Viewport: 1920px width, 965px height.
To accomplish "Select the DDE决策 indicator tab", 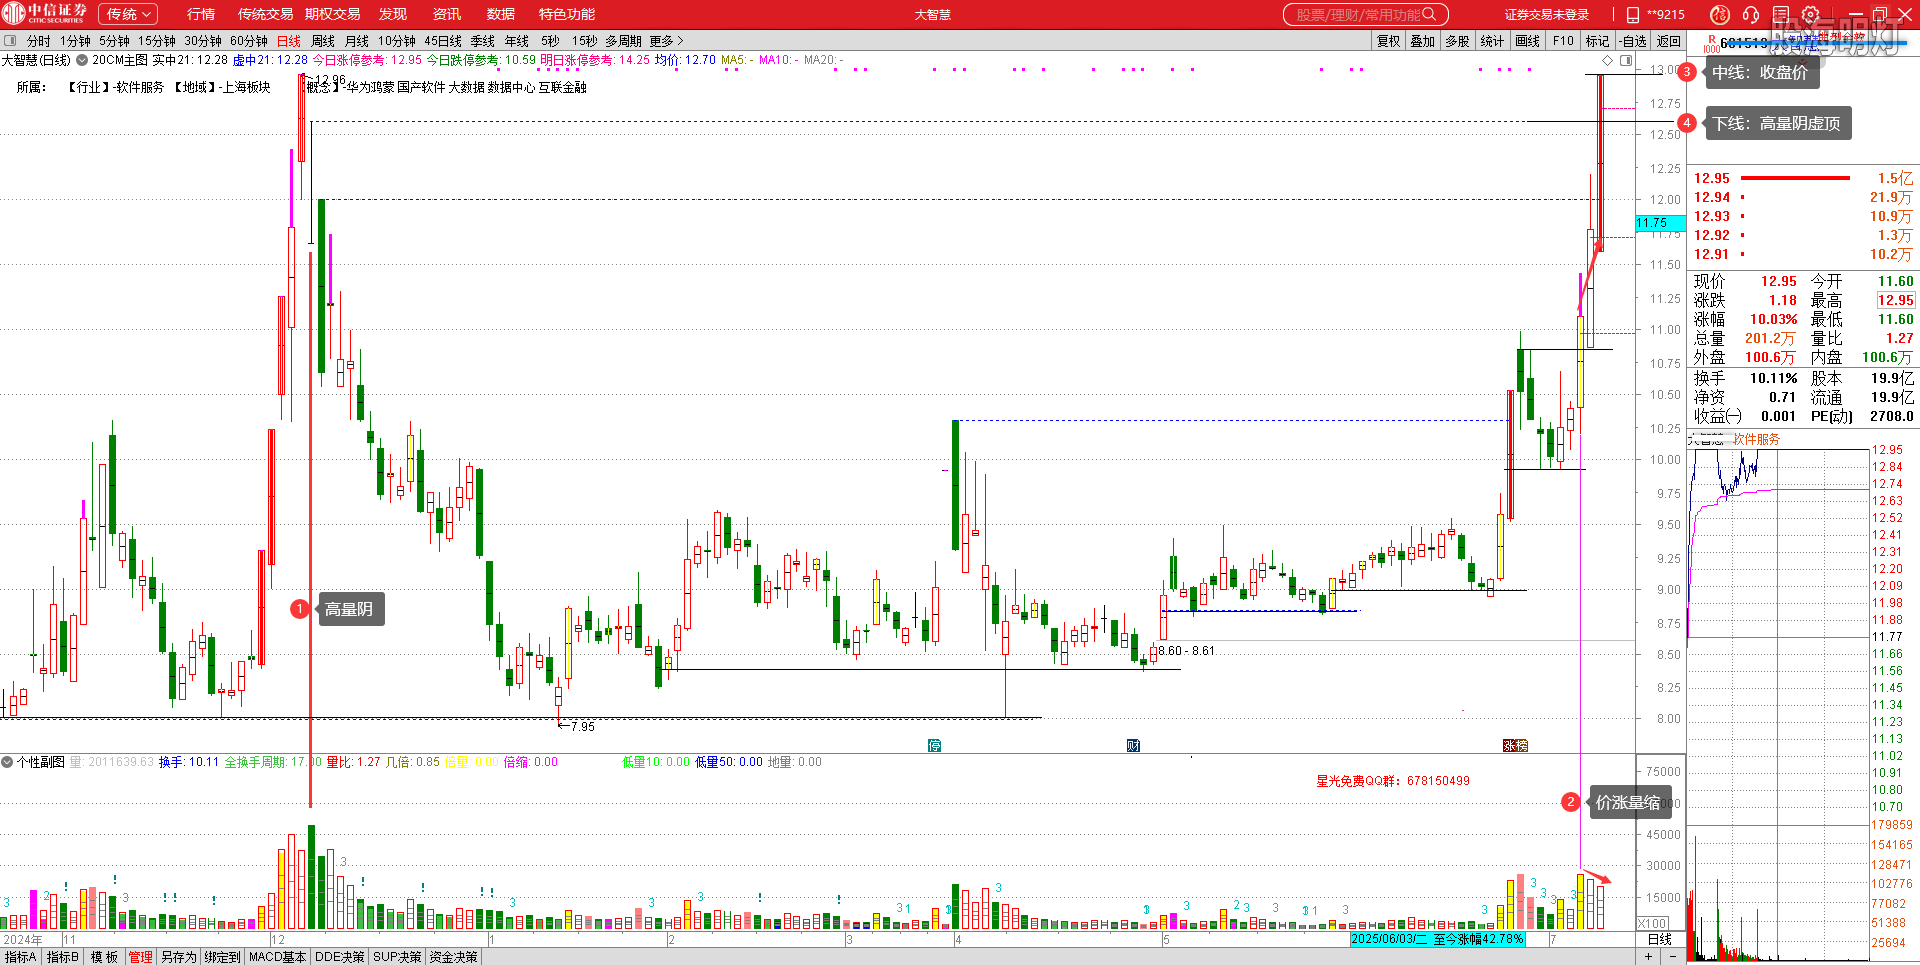I will coord(340,957).
